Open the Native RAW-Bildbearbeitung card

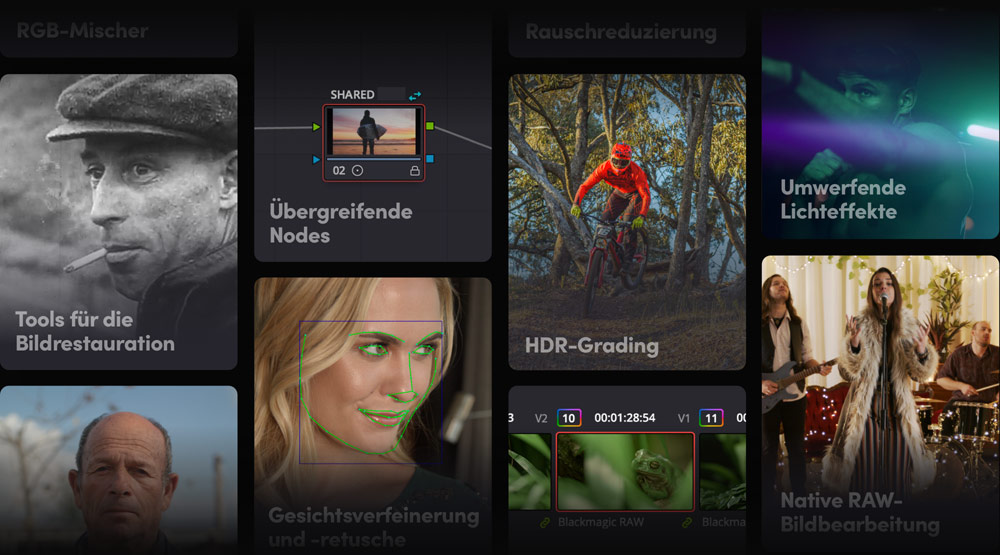pyautogui.click(x=880, y=403)
